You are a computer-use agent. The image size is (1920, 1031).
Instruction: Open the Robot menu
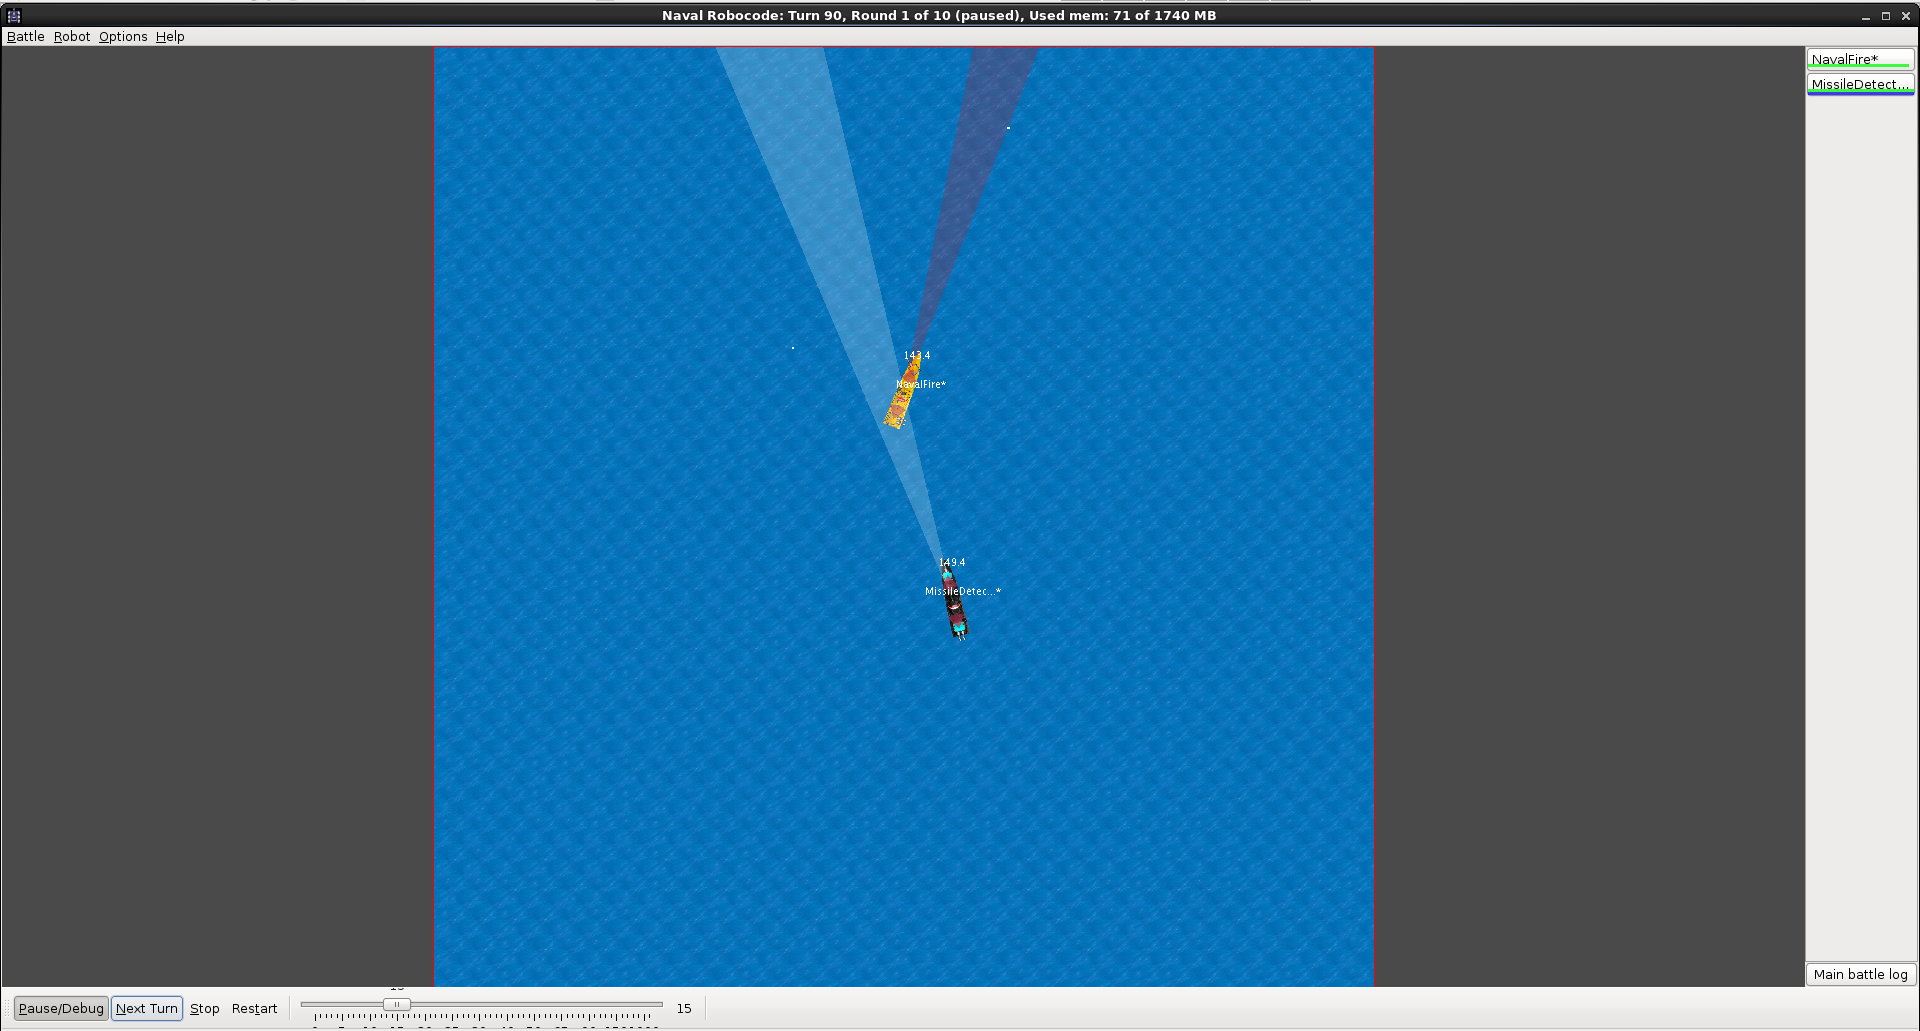71,36
